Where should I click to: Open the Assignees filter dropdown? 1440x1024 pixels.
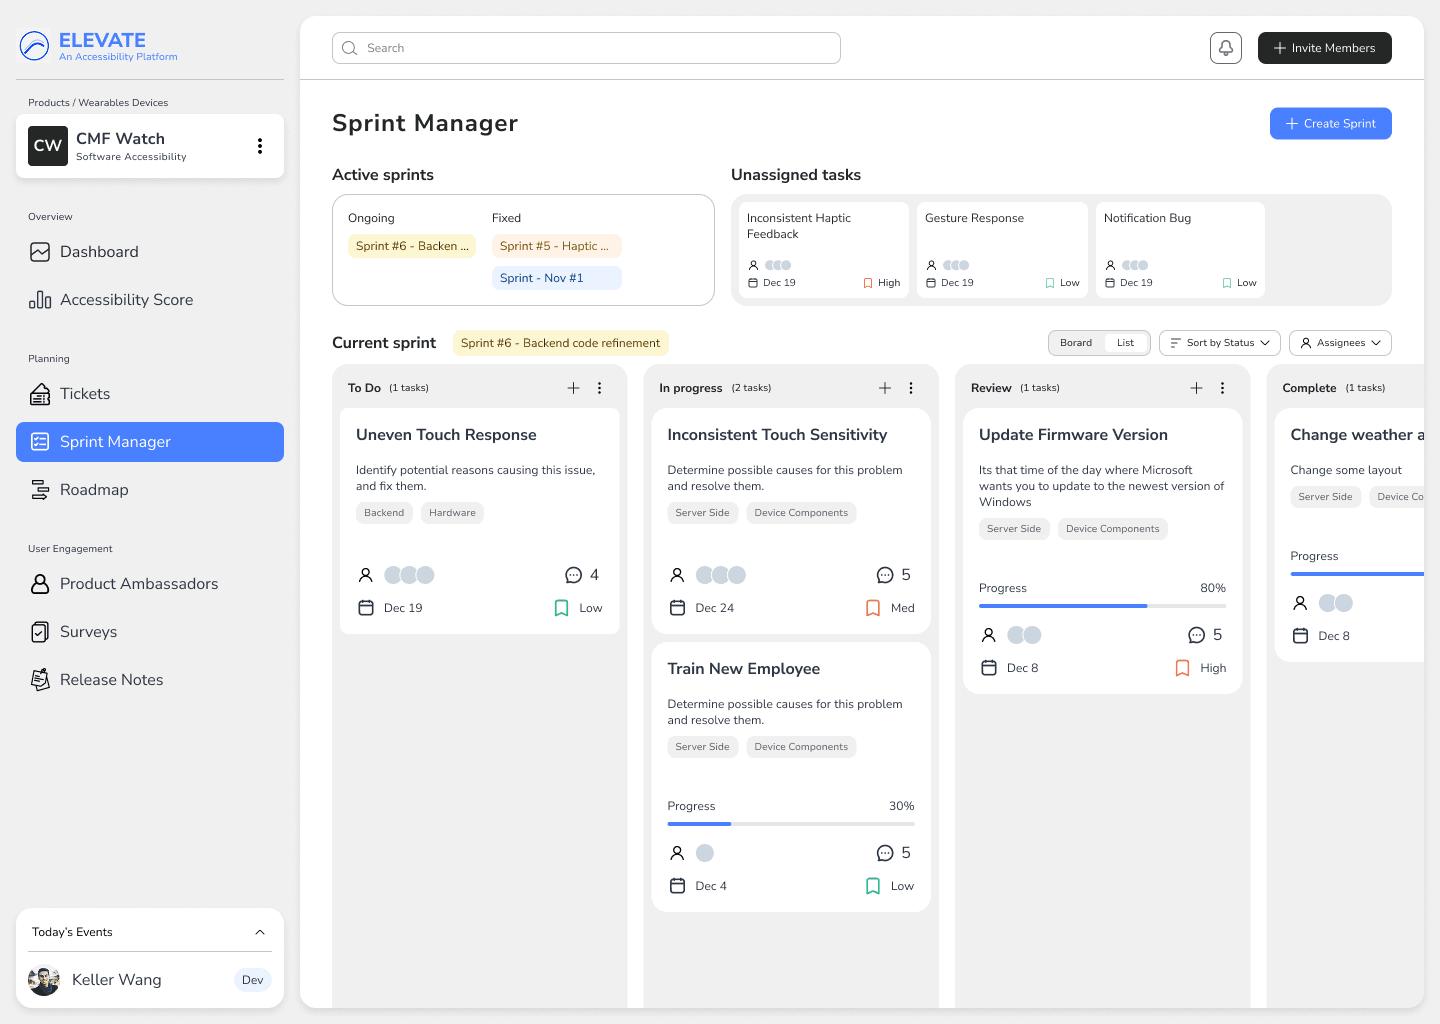[1340, 342]
